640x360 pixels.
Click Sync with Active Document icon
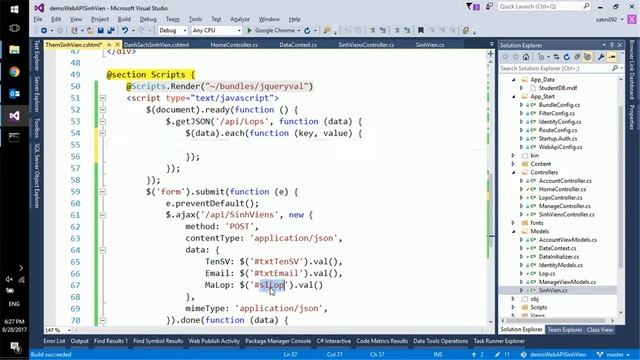[556, 57]
